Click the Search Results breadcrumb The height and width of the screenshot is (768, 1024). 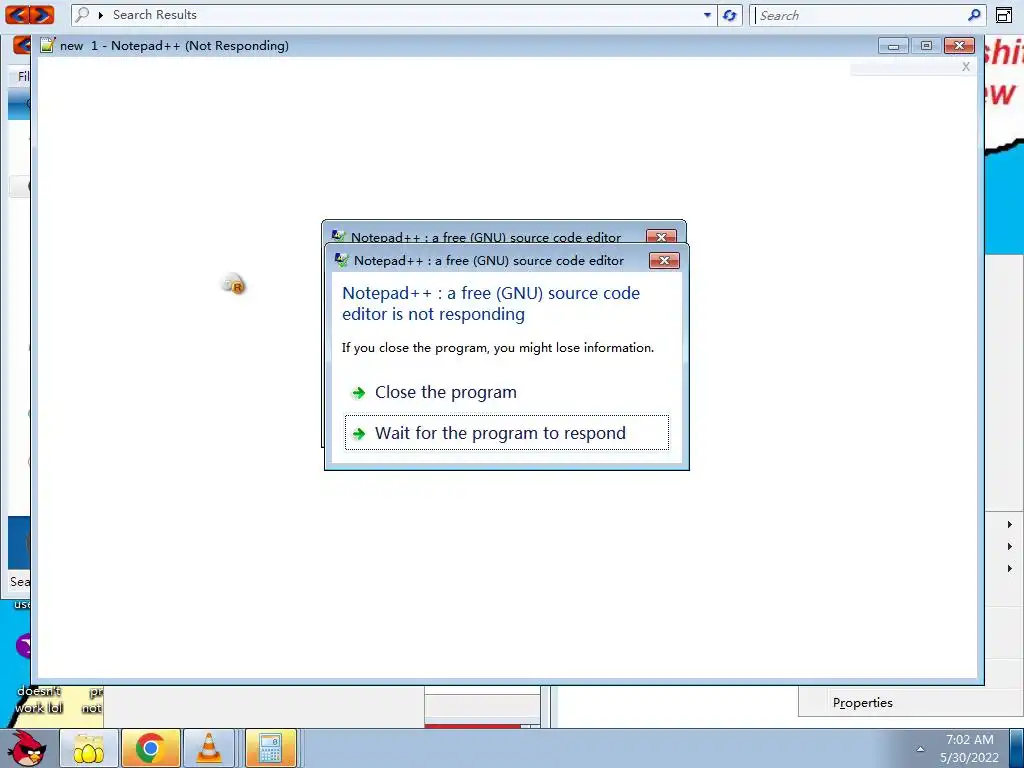pos(154,14)
